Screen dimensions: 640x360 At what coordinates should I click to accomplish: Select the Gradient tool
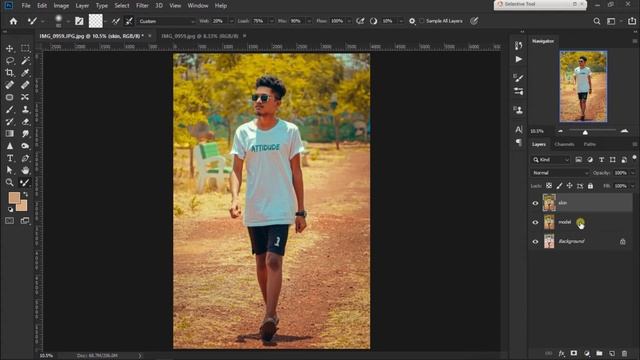(x=9, y=133)
